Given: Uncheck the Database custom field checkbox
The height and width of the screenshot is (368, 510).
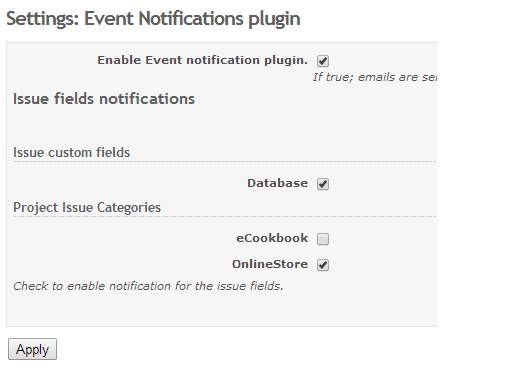Looking at the screenshot, I should coord(323,184).
